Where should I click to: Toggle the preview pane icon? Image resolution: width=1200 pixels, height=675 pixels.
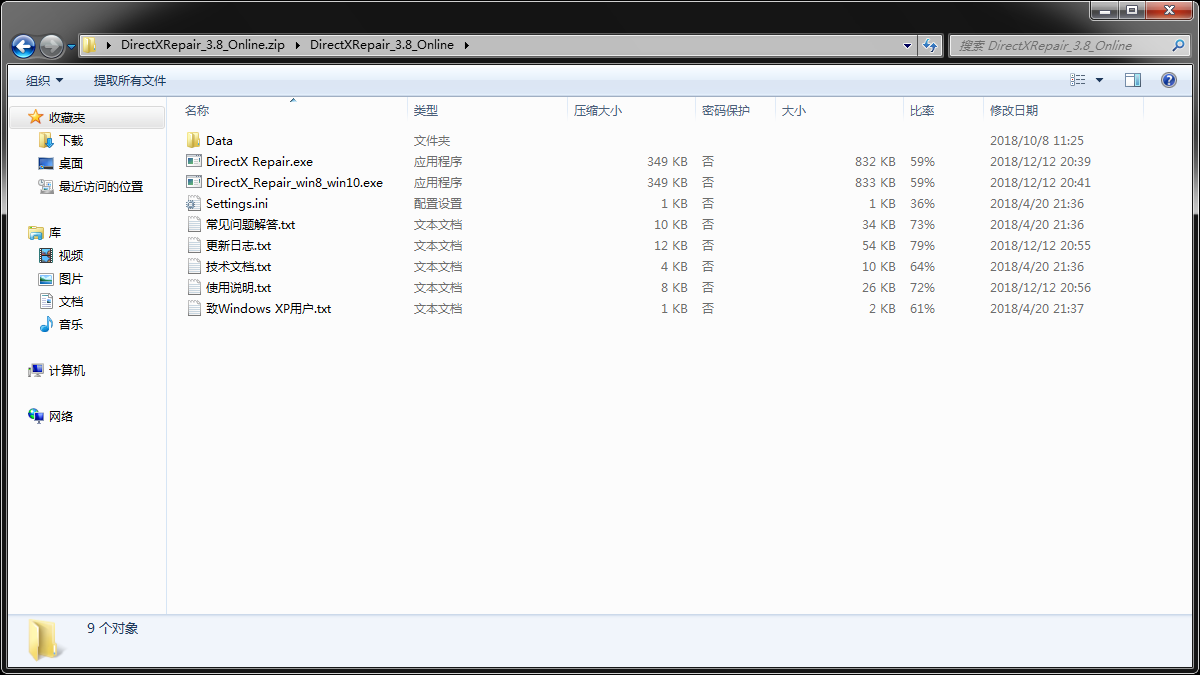pyautogui.click(x=1133, y=80)
